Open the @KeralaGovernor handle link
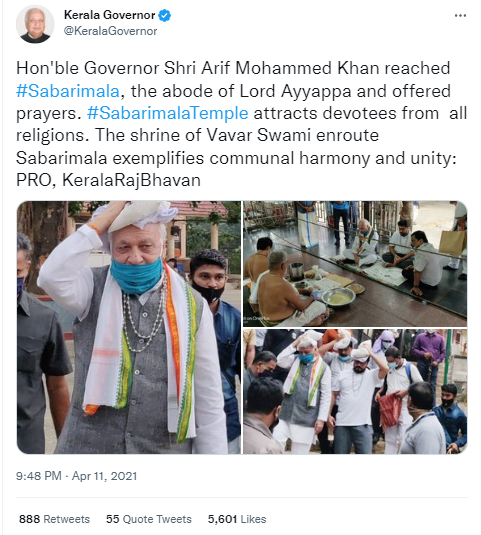 [111, 31]
